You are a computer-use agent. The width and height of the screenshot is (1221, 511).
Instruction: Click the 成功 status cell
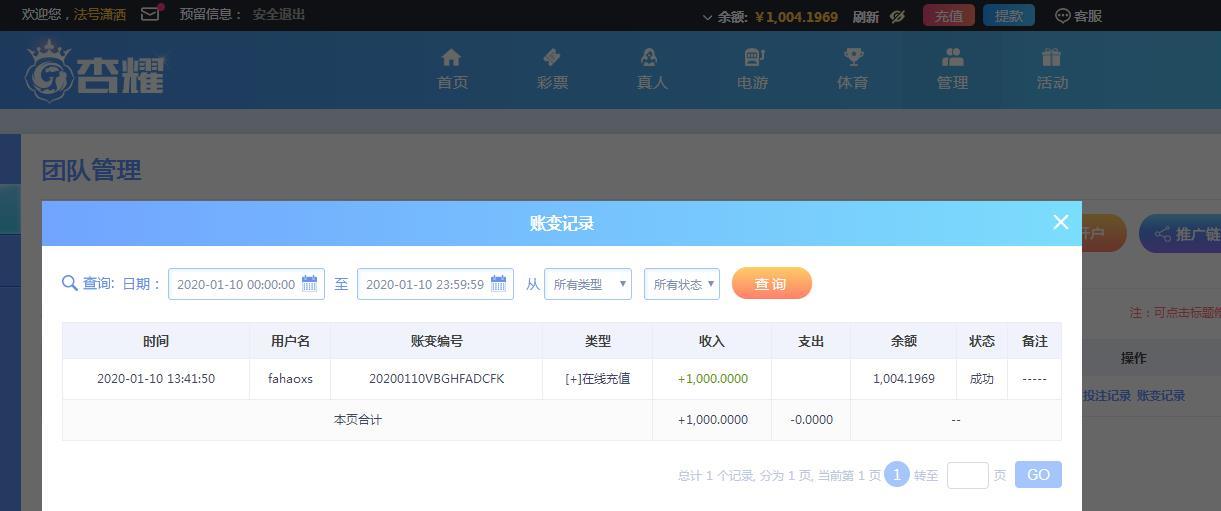pos(982,379)
